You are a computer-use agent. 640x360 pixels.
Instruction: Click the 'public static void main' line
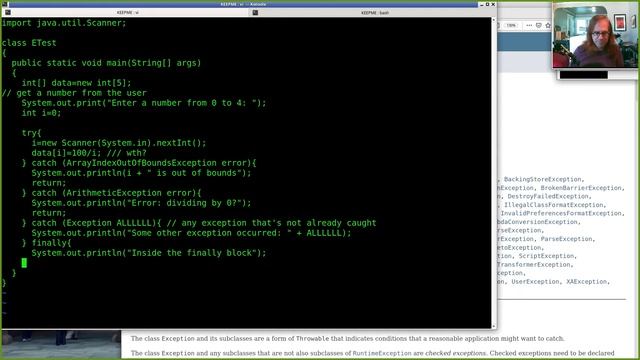[x=106, y=63]
